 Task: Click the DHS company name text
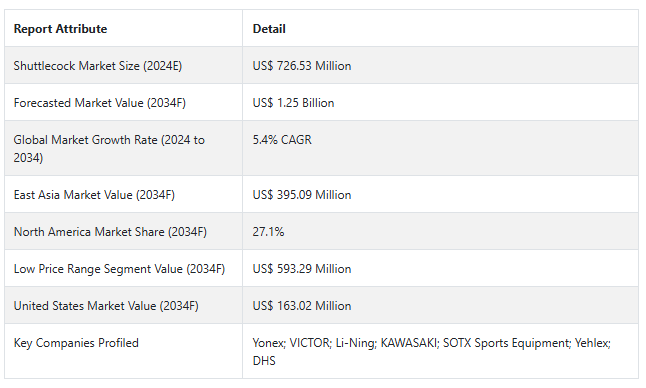pyautogui.click(x=264, y=361)
